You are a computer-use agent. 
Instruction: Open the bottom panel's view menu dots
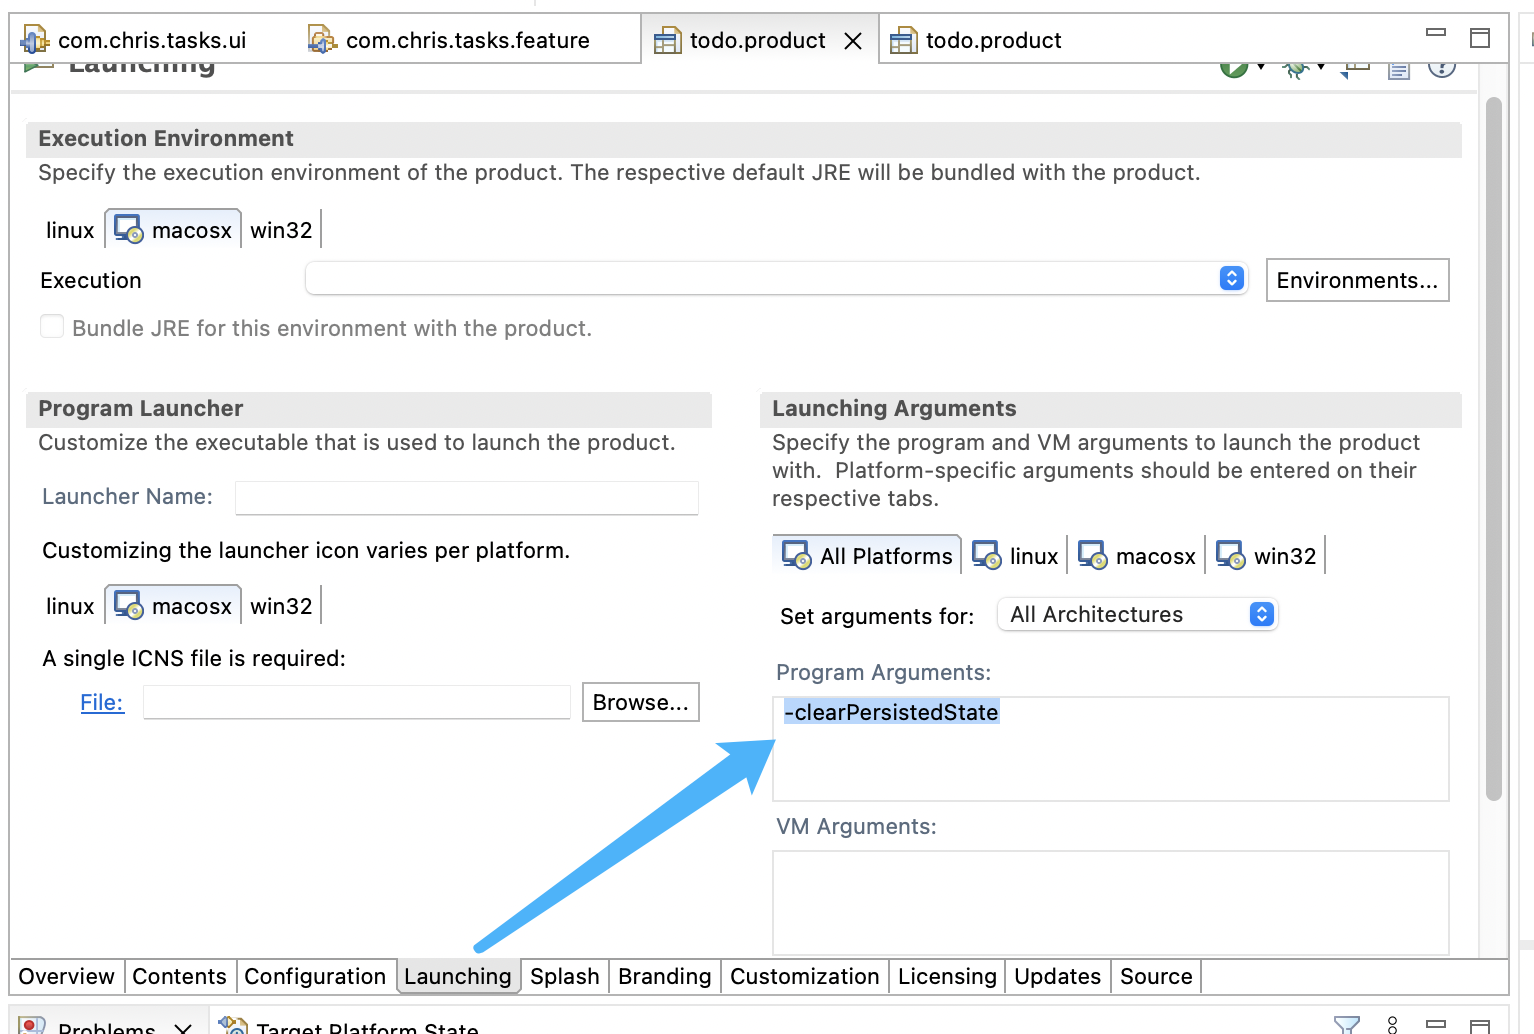[1392, 1025]
